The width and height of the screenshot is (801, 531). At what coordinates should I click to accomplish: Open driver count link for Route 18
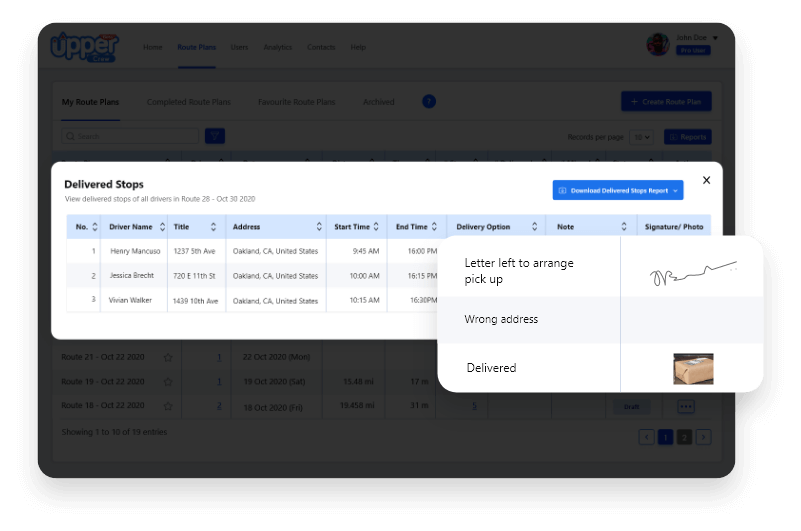(x=219, y=406)
